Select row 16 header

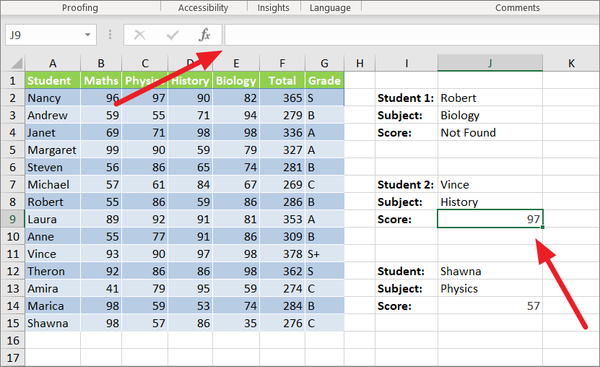(x=13, y=341)
